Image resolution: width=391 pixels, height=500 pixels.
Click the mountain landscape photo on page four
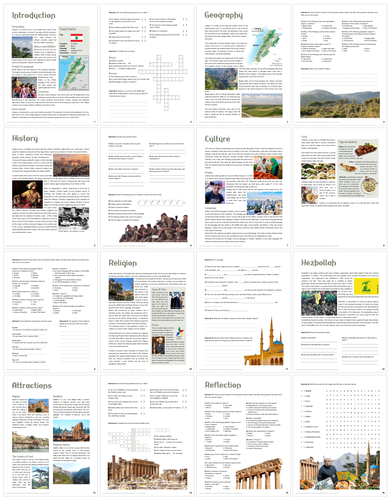[340, 104]
